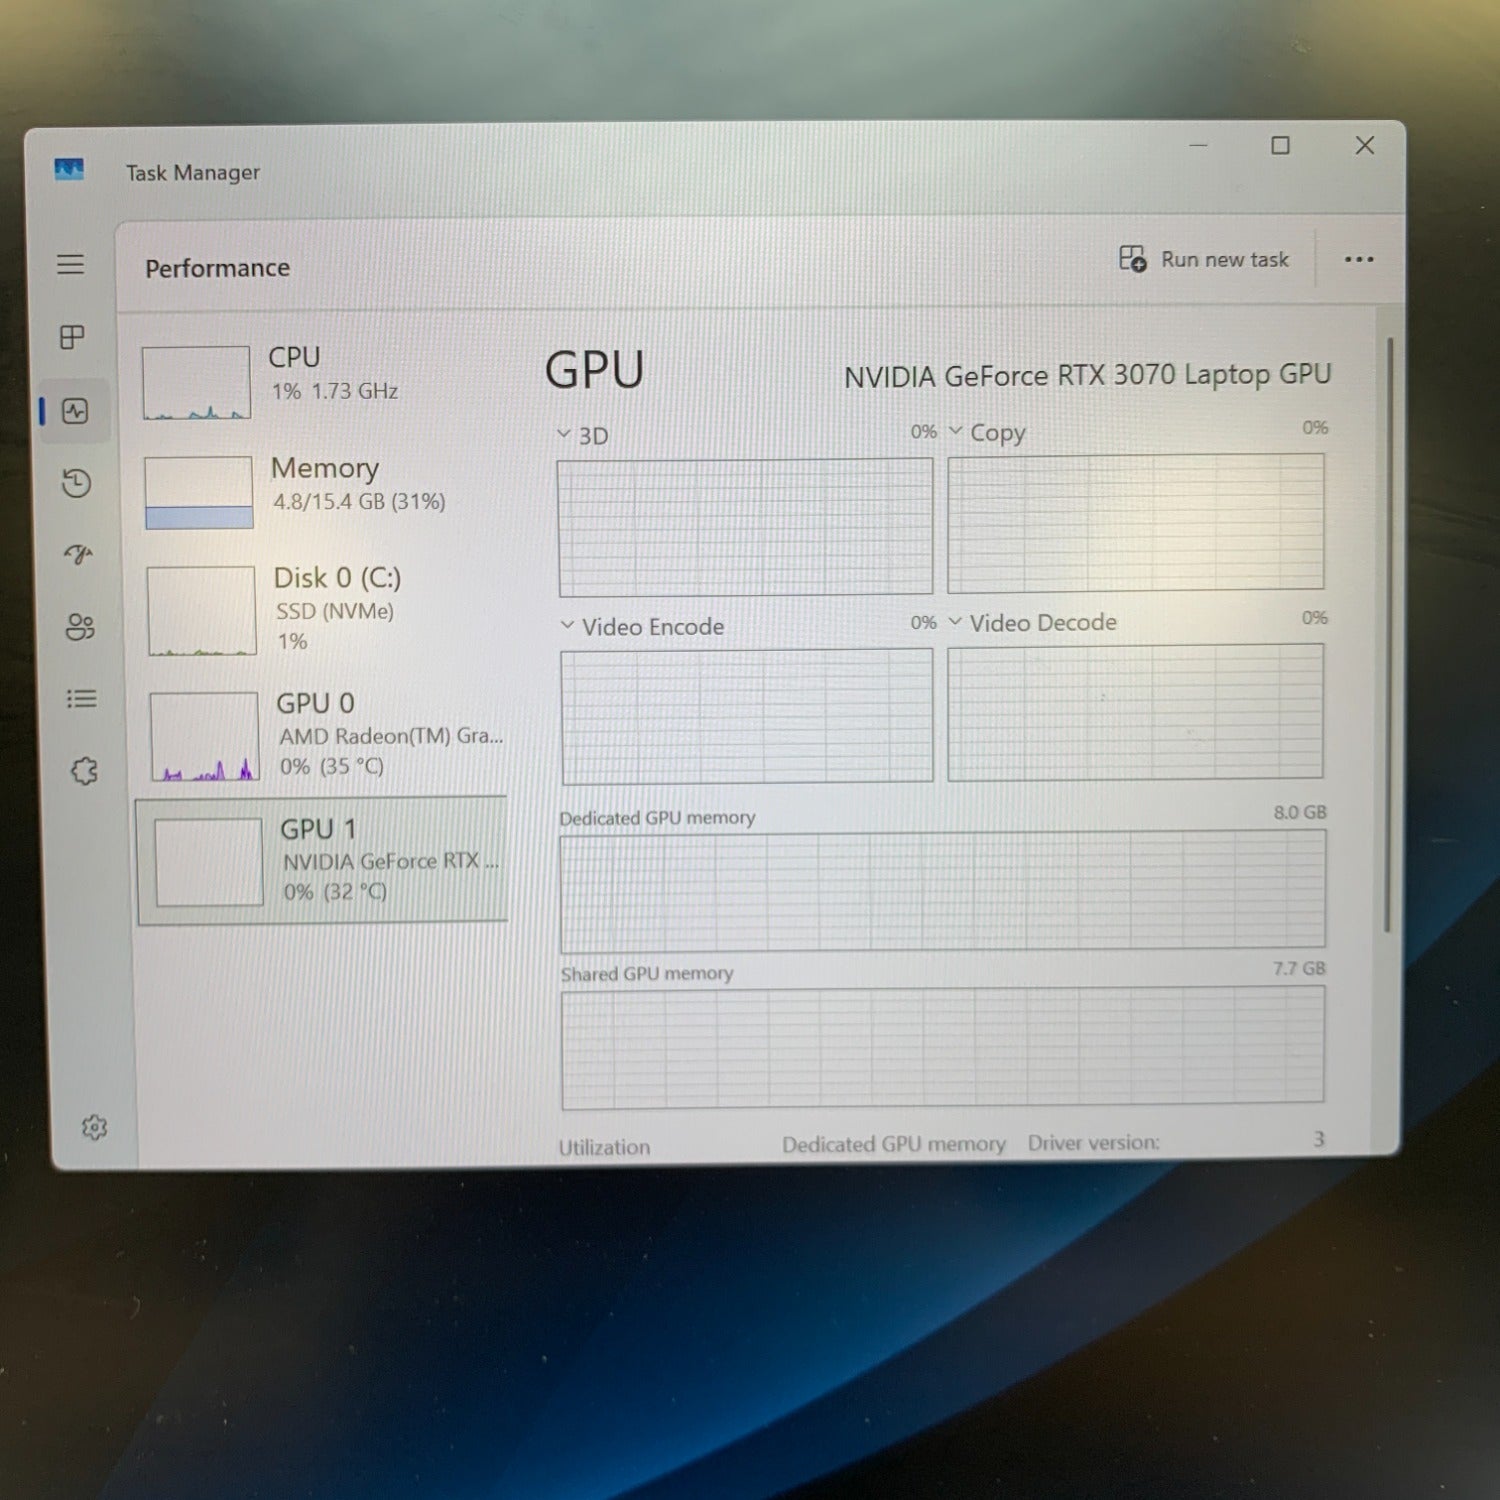Click the Disk 0 activity thumbnail graph
The width and height of the screenshot is (1500, 1500).
pos(201,611)
